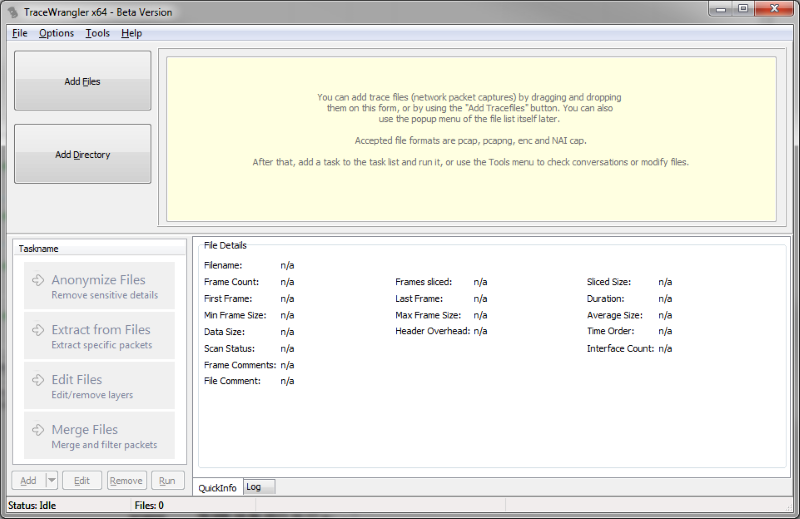
Task: Click the Taskname column header
Action: tap(99, 249)
